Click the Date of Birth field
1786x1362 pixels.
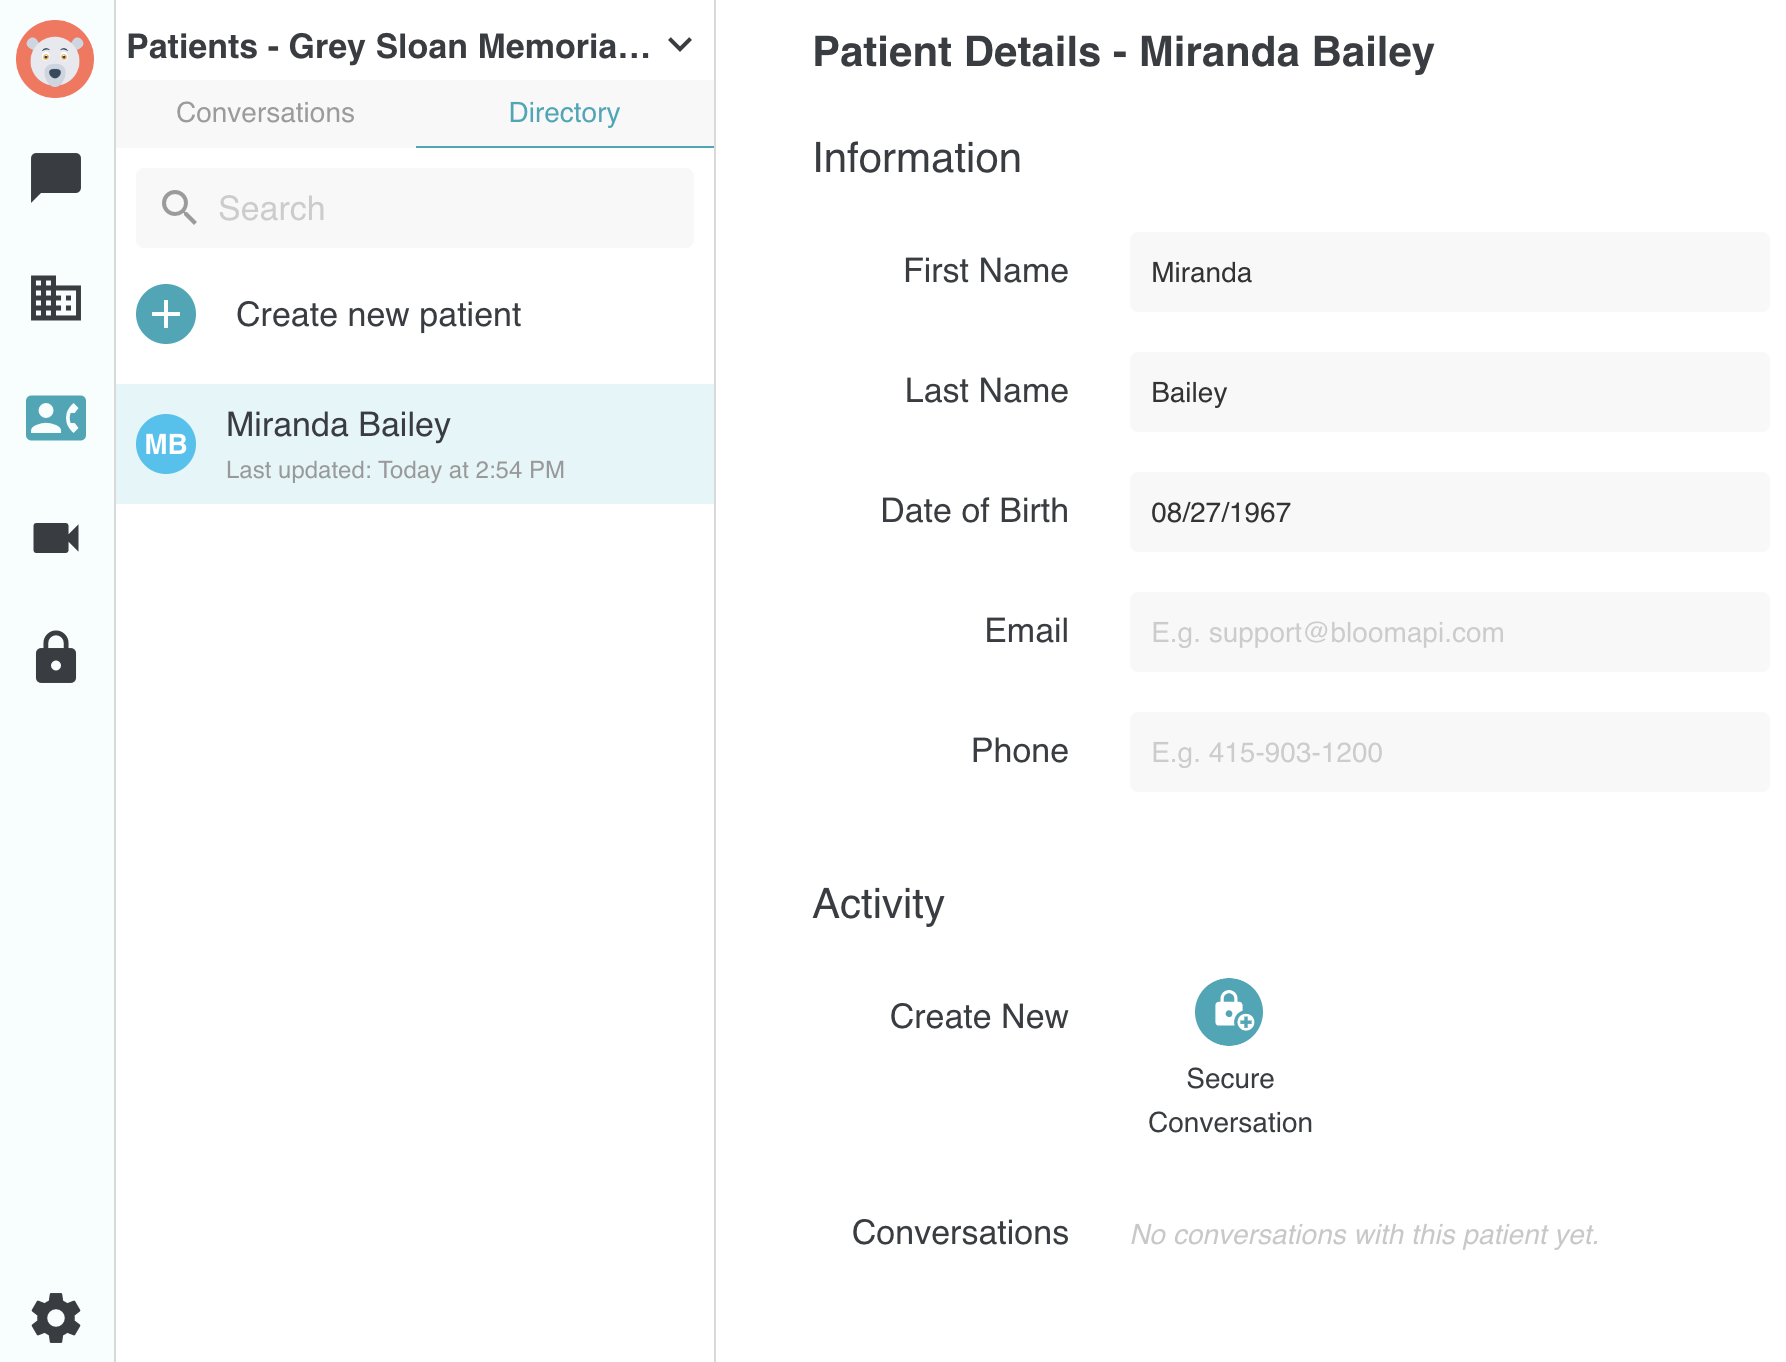point(1449,512)
